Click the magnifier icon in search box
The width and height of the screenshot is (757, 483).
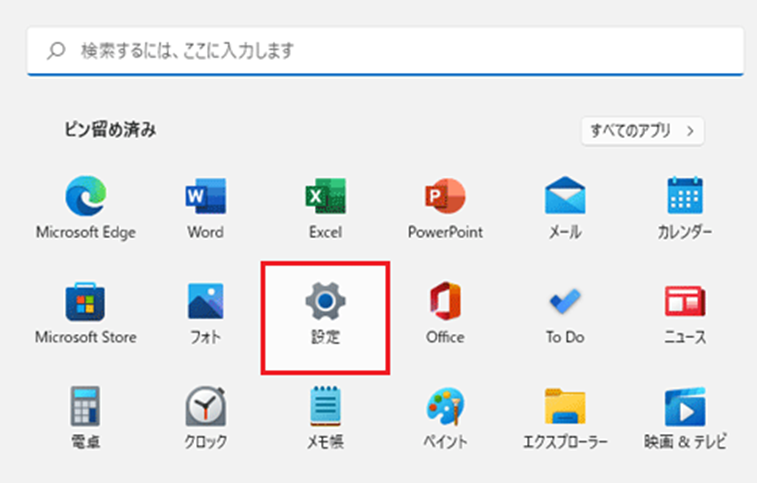pyautogui.click(x=56, y=51)
